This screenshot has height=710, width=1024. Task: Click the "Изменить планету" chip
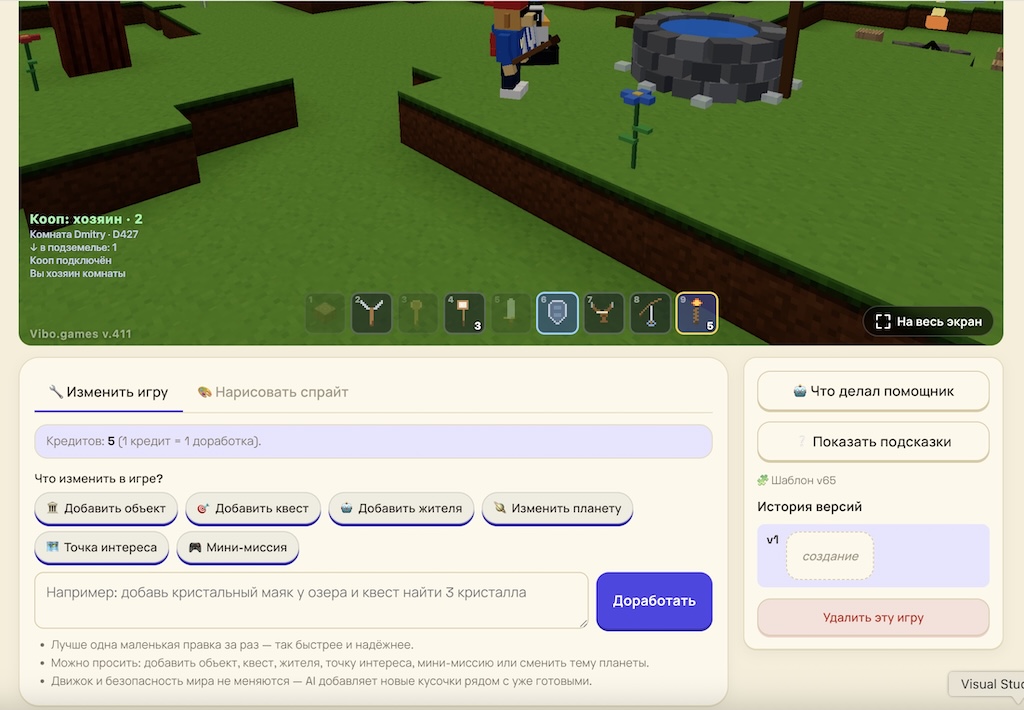click(x=558, y=508)
